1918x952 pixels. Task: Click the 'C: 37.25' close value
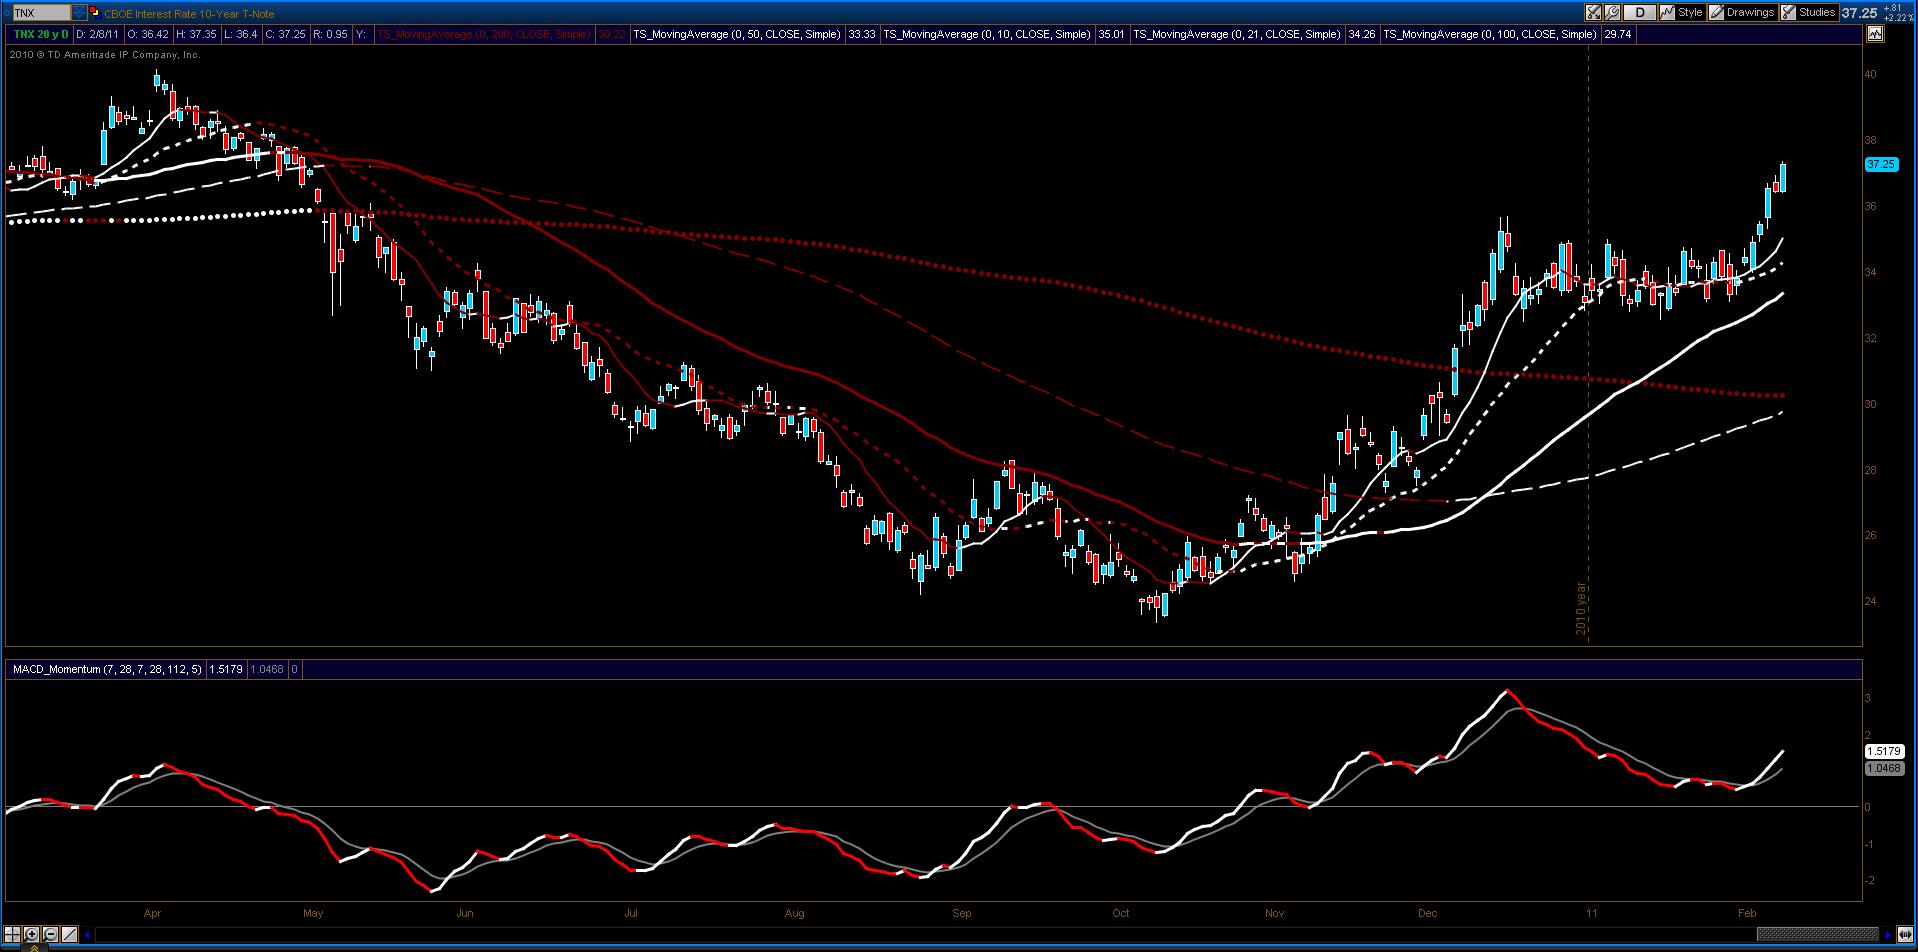click(x=285, y=34)
